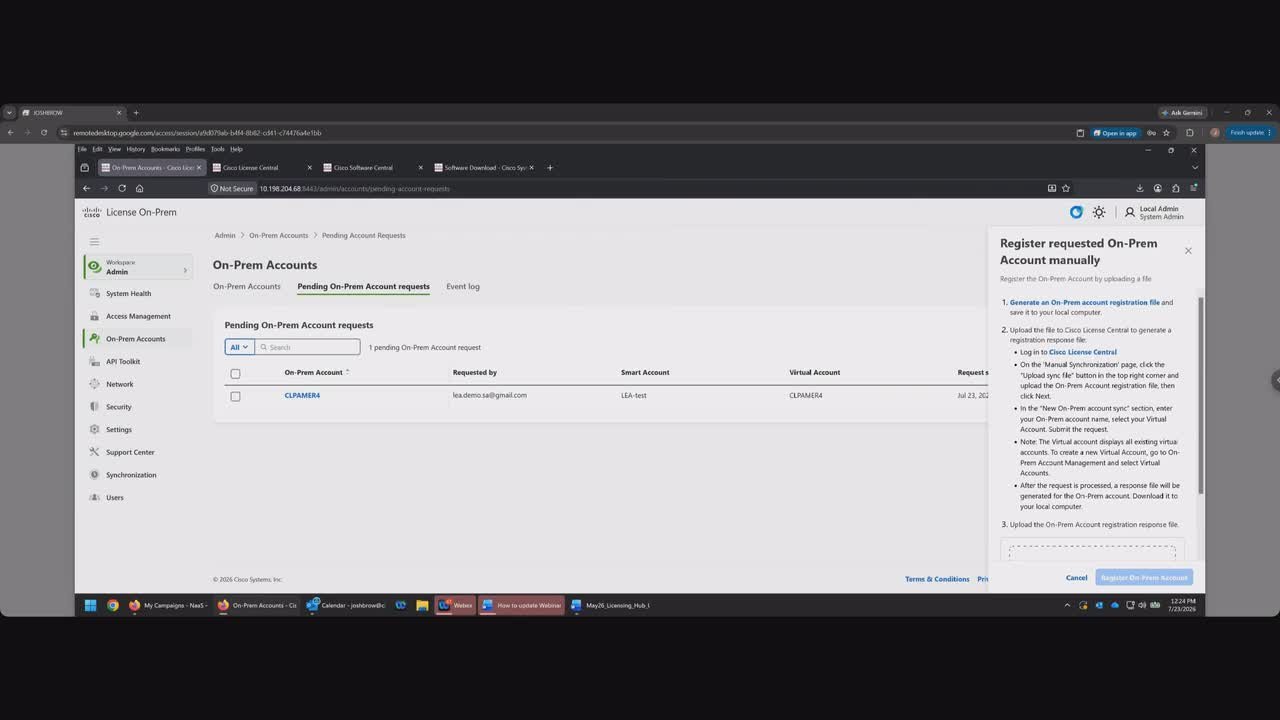
Task: Open the Settings gear icon in sidebar
Action: (95, 429)
